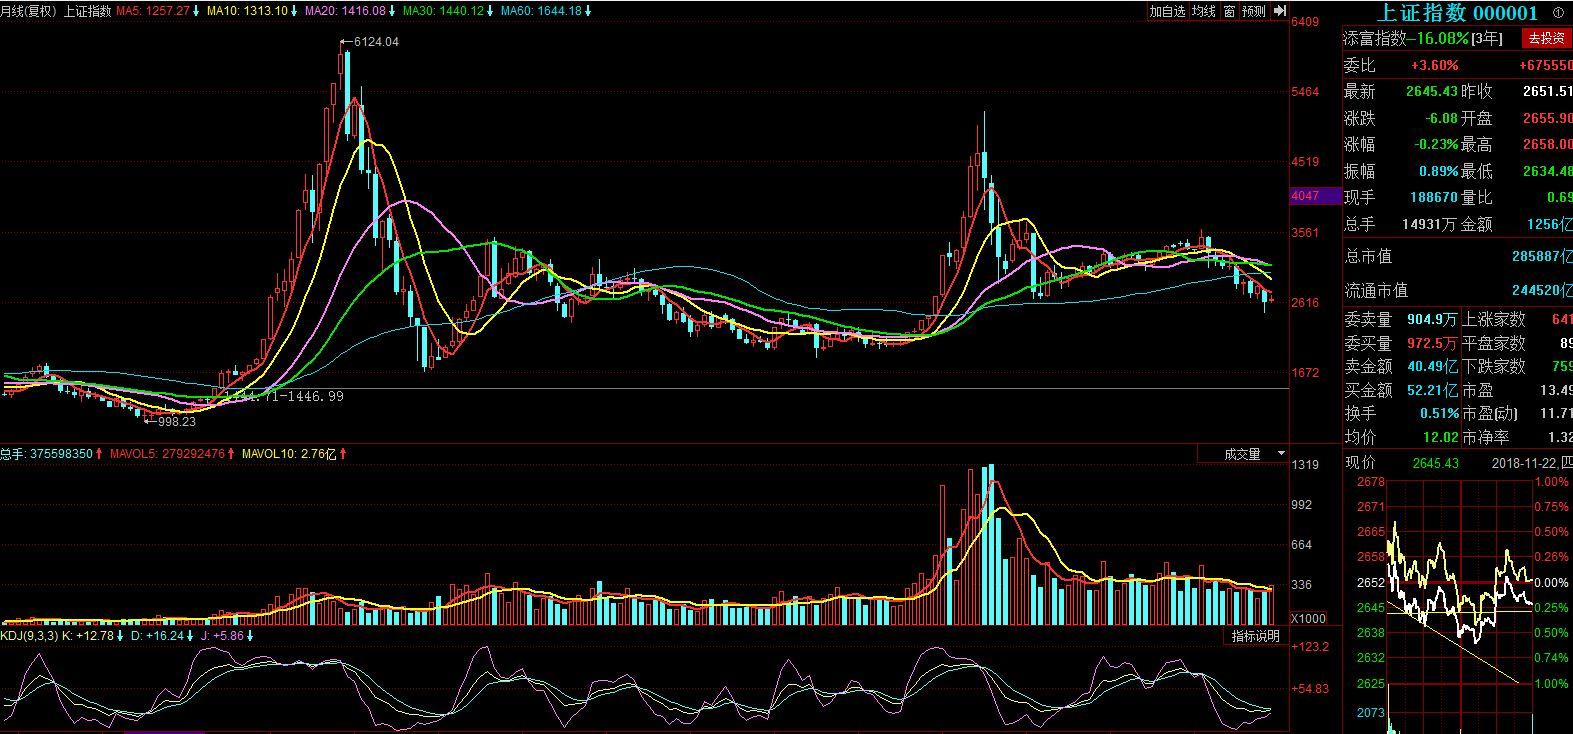Image resolution: width=1573 pixels, height=734 pixels.
Task: Click the 换手 0.51% value
Action: click(x=1439, y=413)
